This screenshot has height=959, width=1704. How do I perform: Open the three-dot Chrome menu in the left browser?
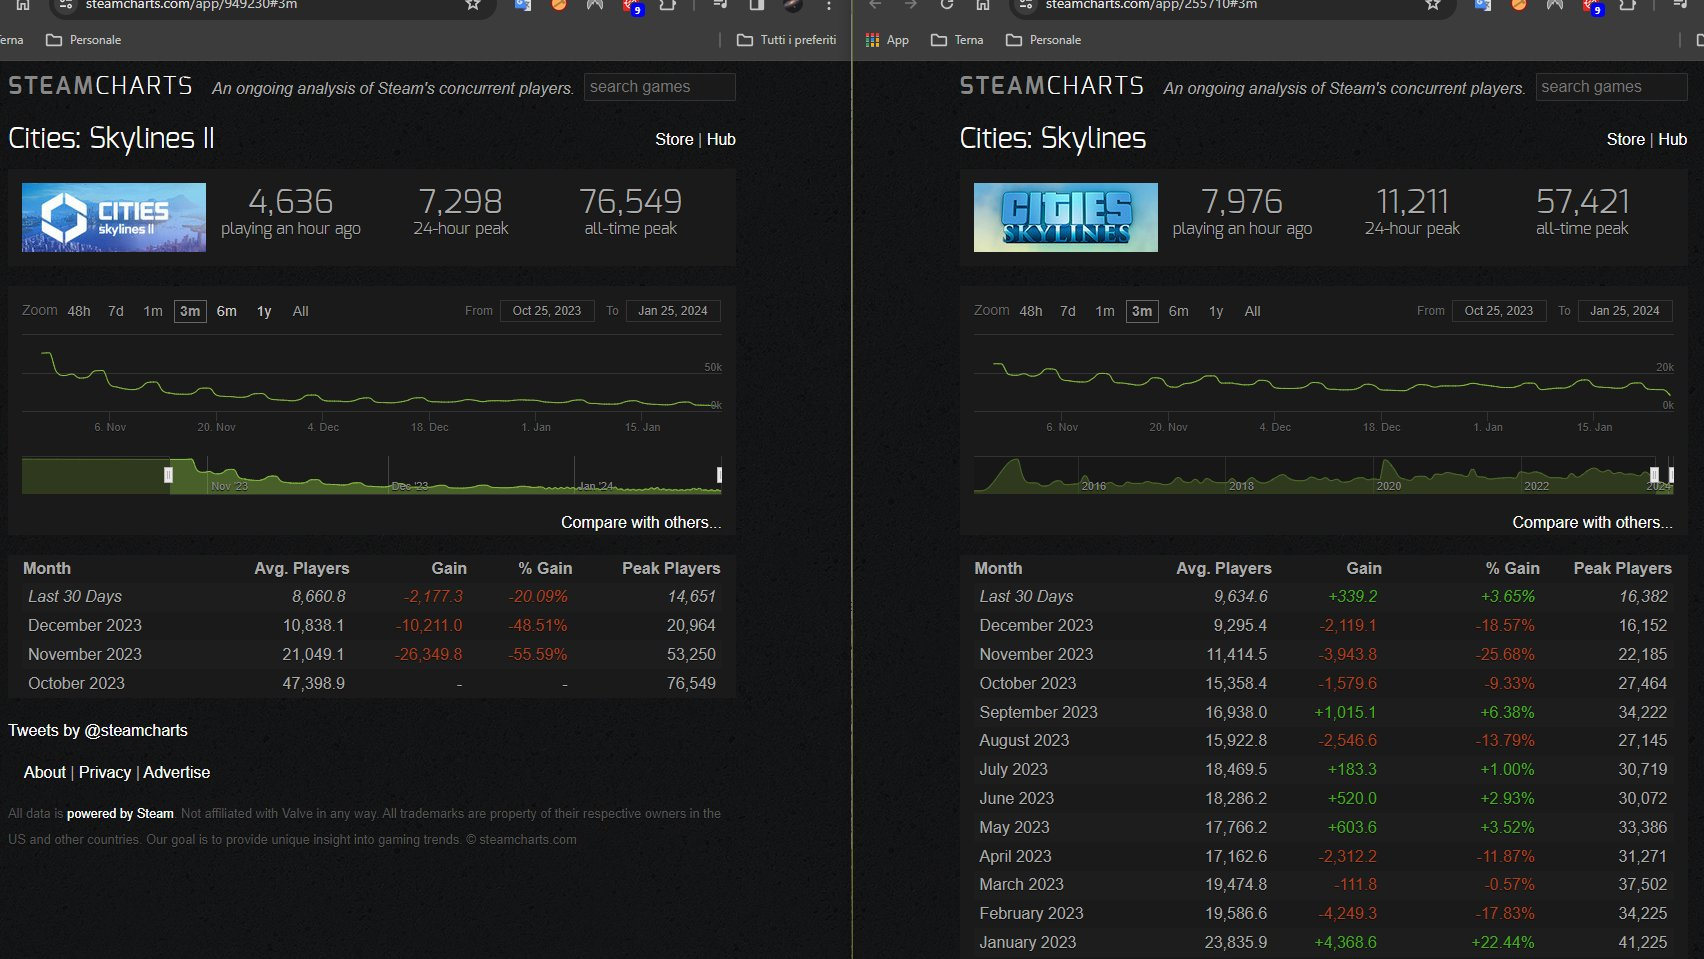pos(829,5)
